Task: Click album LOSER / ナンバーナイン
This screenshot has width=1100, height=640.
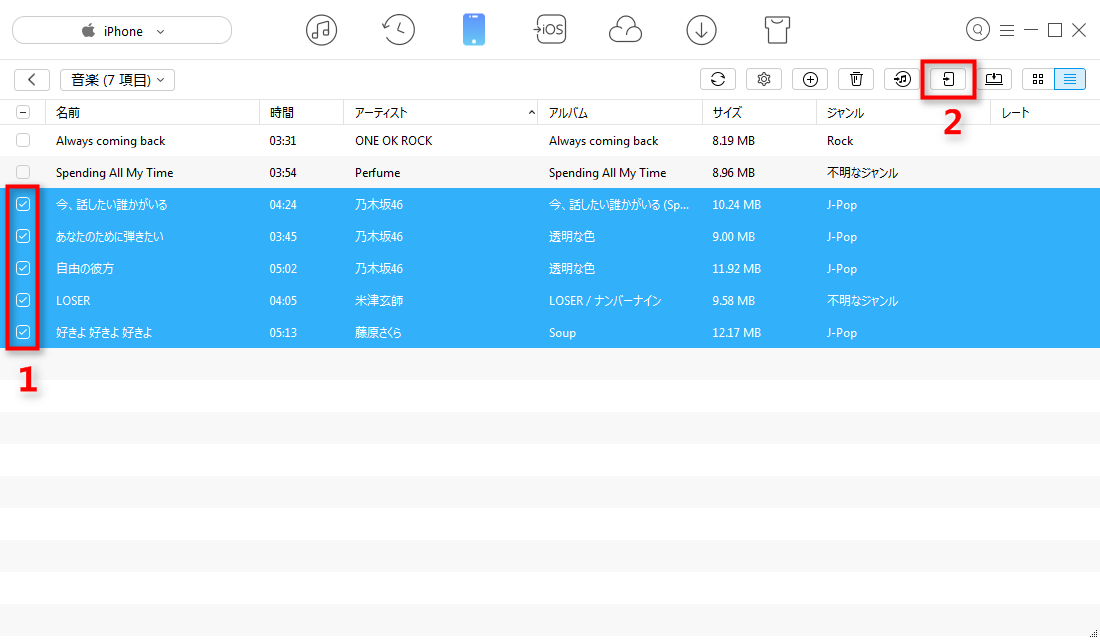Action: point(605,300)
